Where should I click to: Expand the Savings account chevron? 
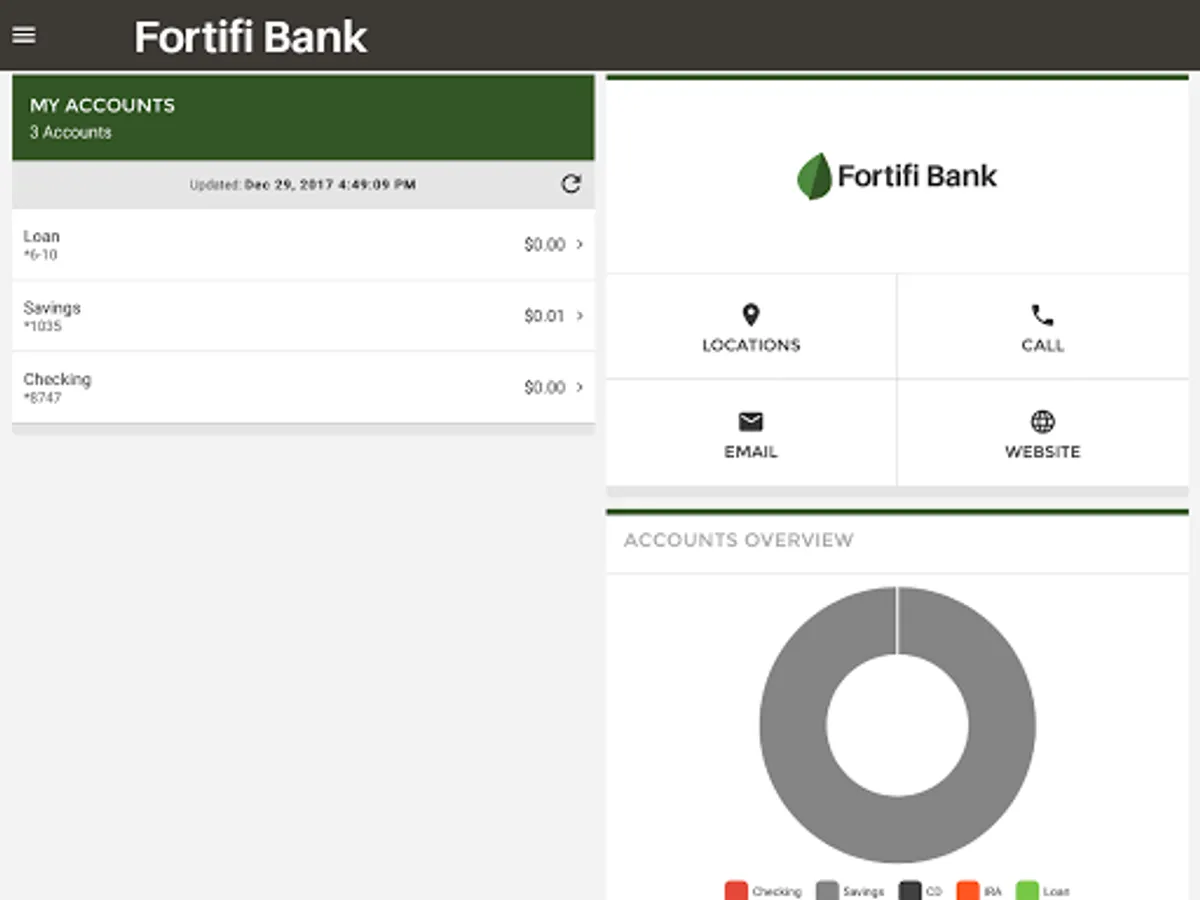[x=580, y=316]
